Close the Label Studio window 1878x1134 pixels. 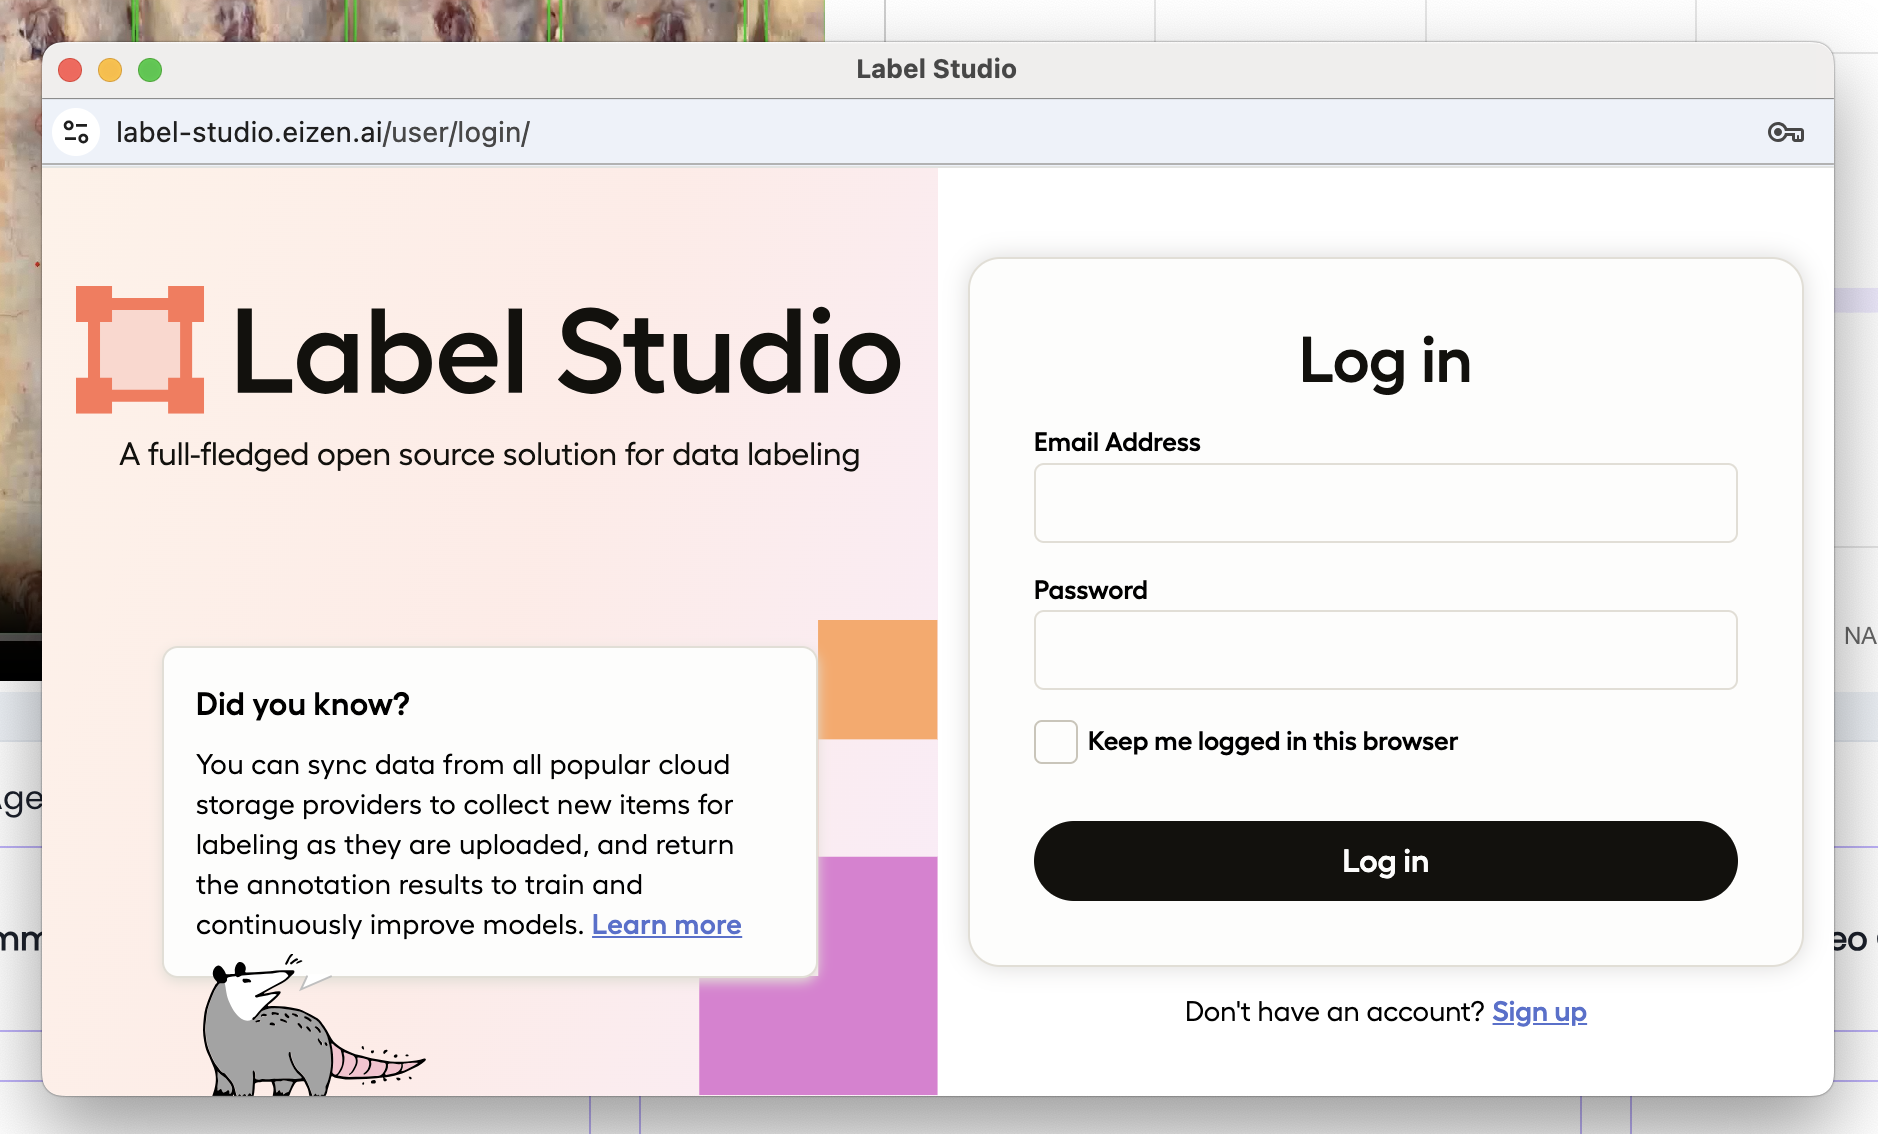70,70
